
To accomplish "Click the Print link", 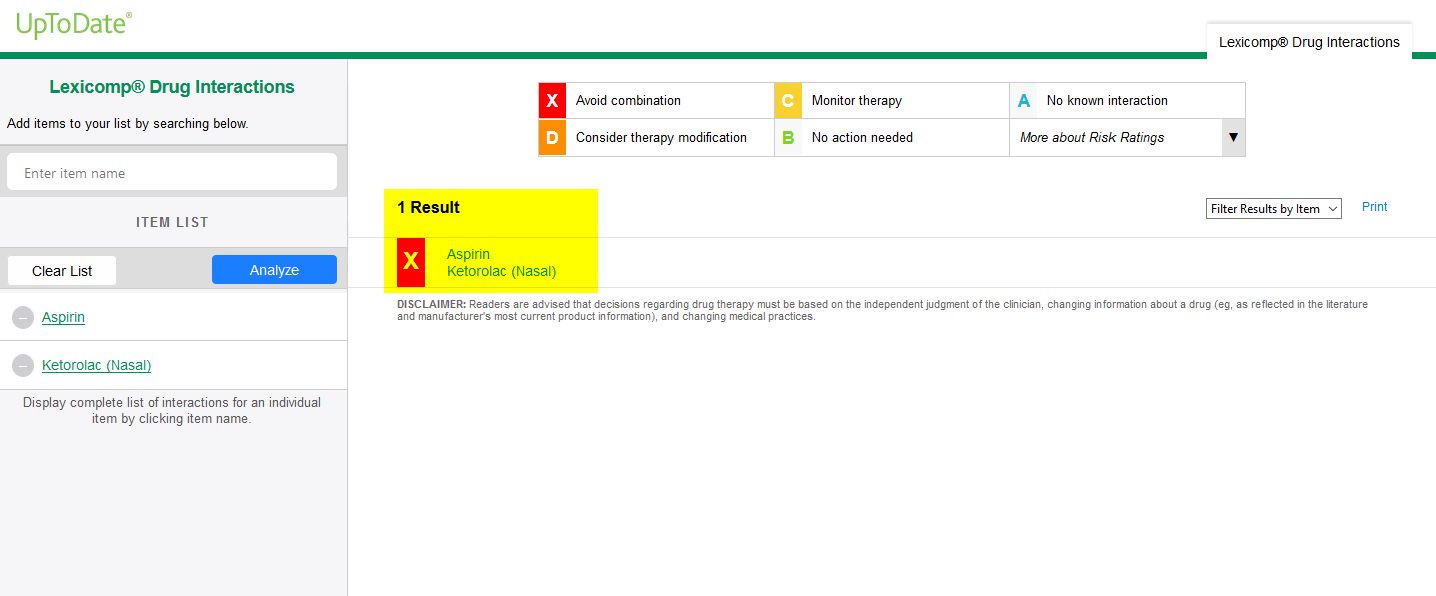I will click(x=1374, y=207).
